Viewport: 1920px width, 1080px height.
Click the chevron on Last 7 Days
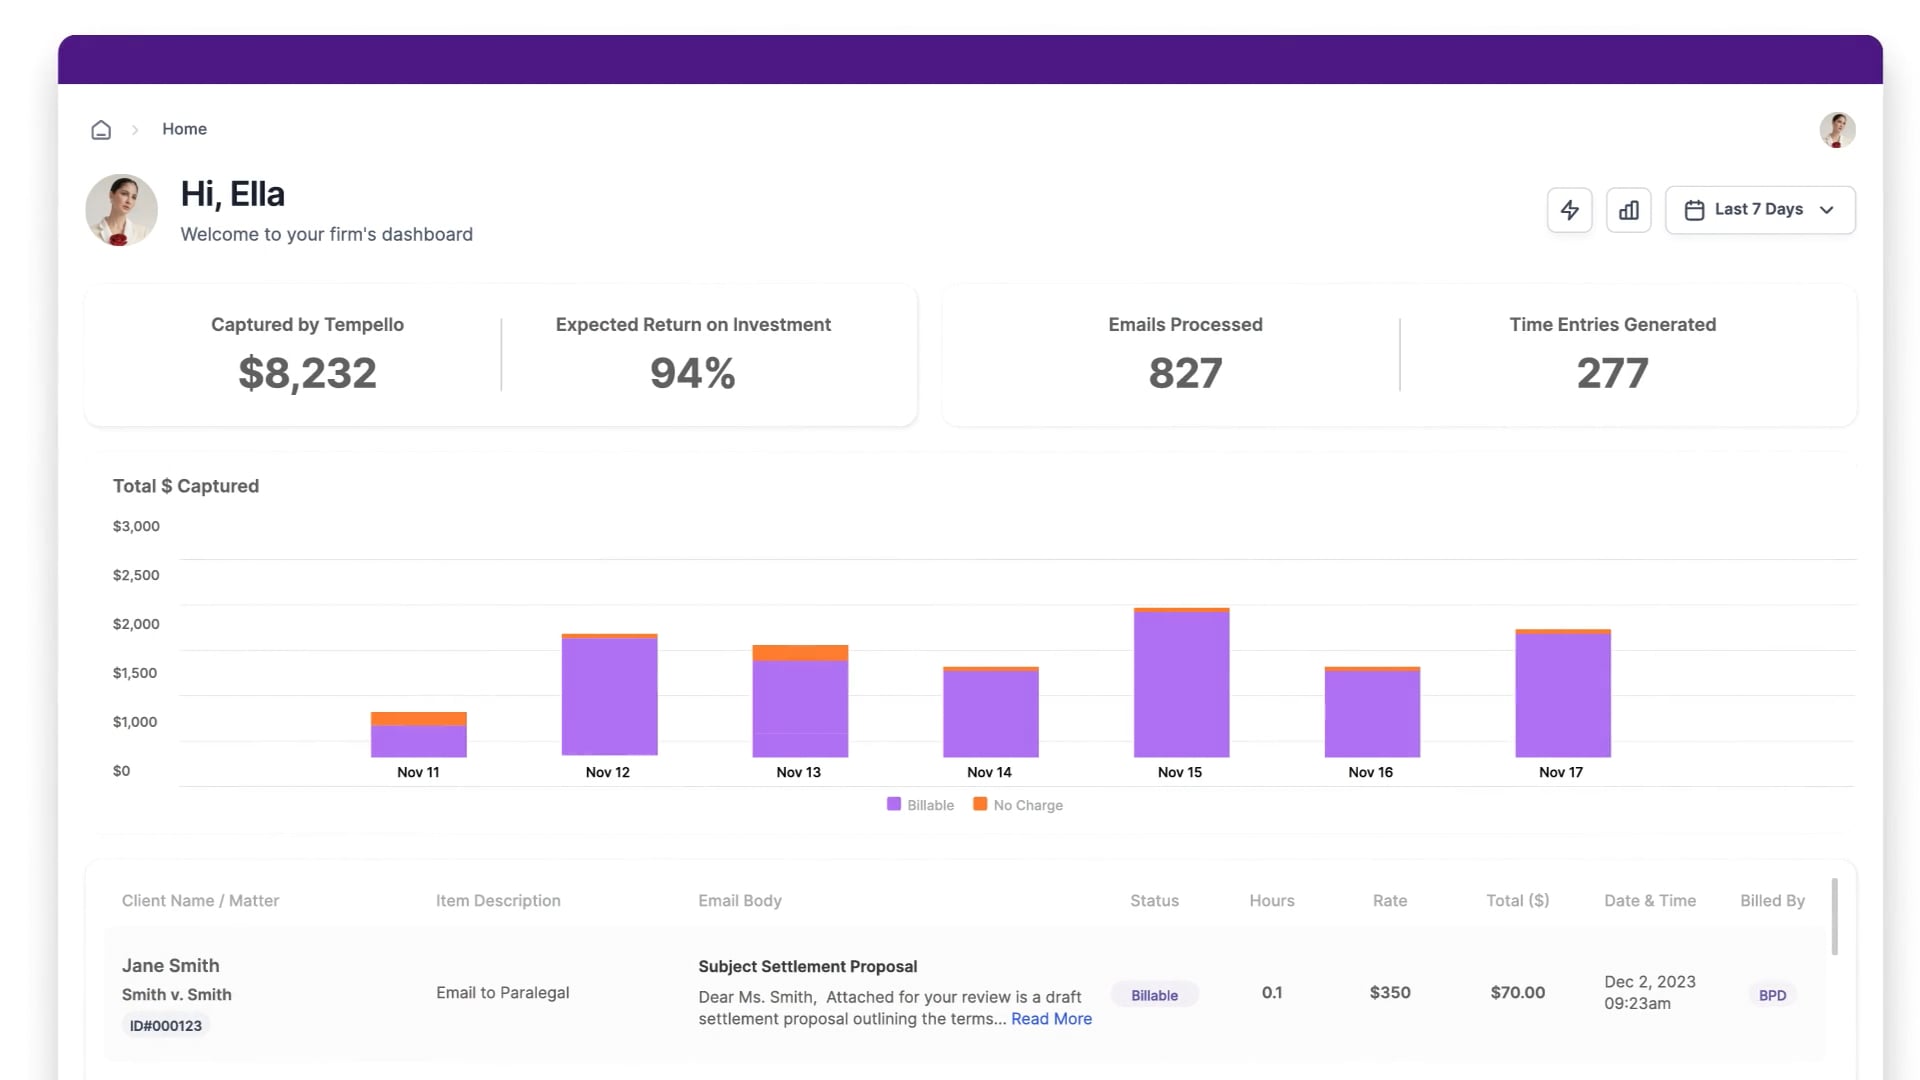tap(1827, 210)
